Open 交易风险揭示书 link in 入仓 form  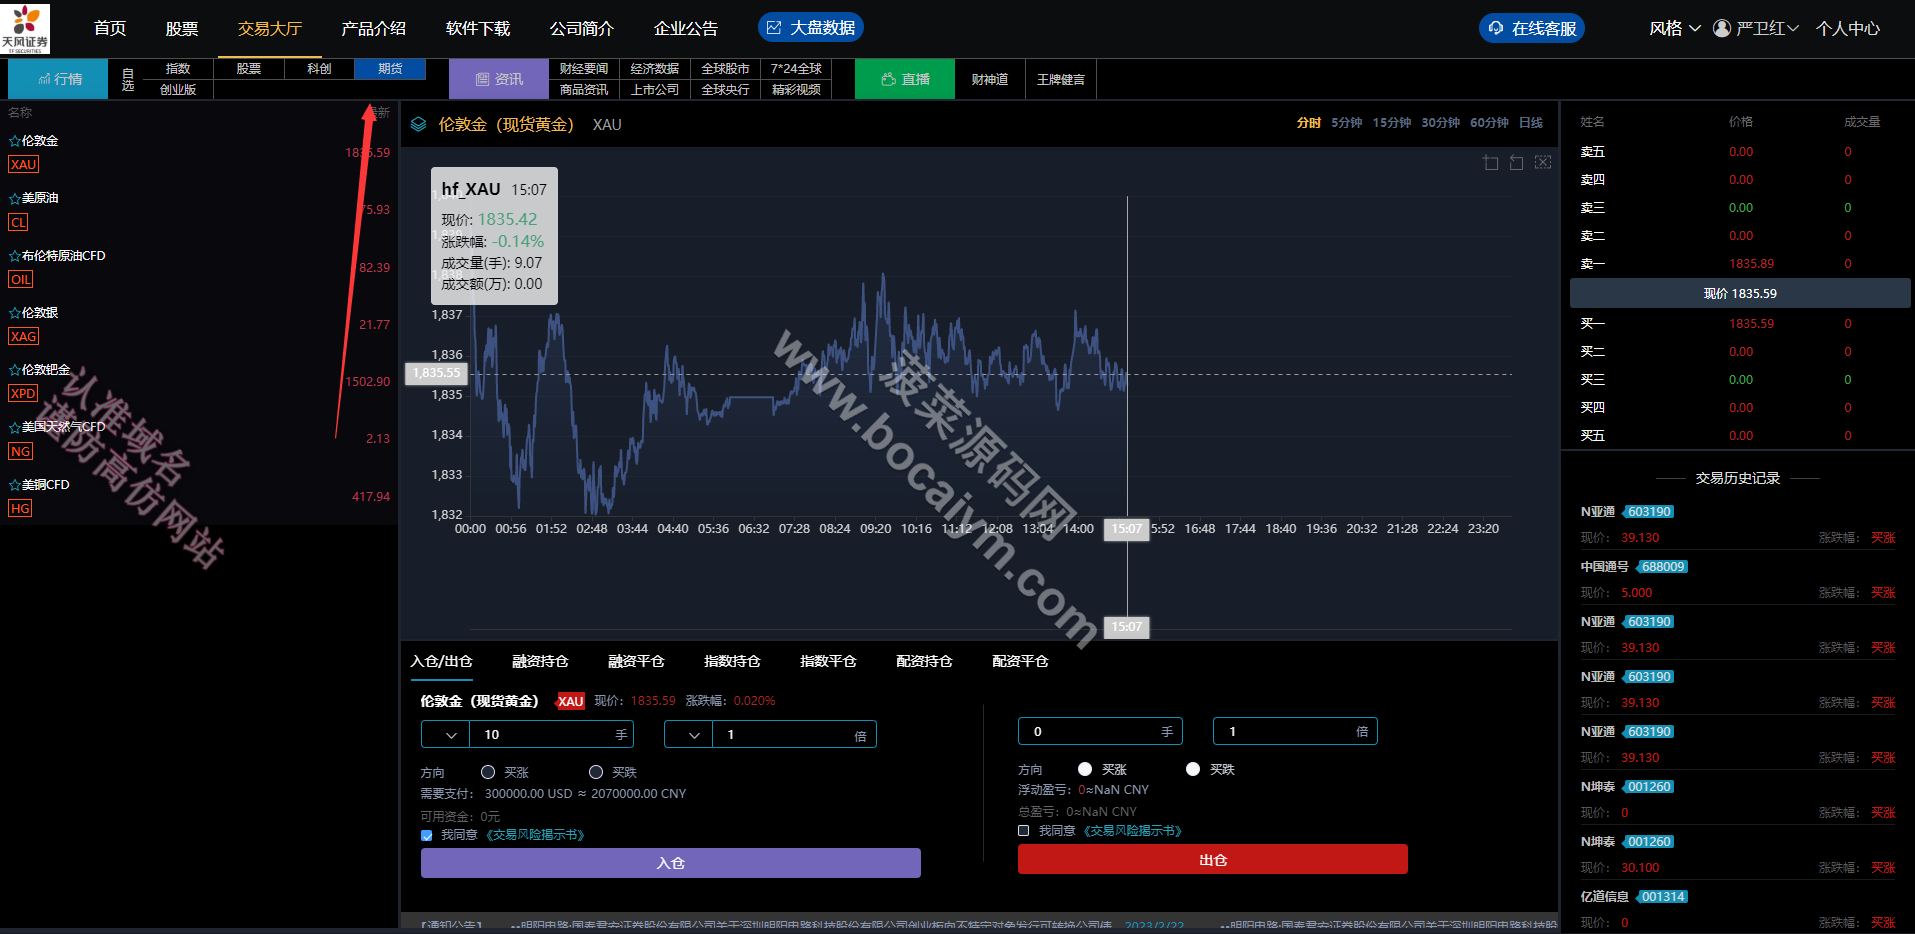pyautogui.click(x=535, y=835)
